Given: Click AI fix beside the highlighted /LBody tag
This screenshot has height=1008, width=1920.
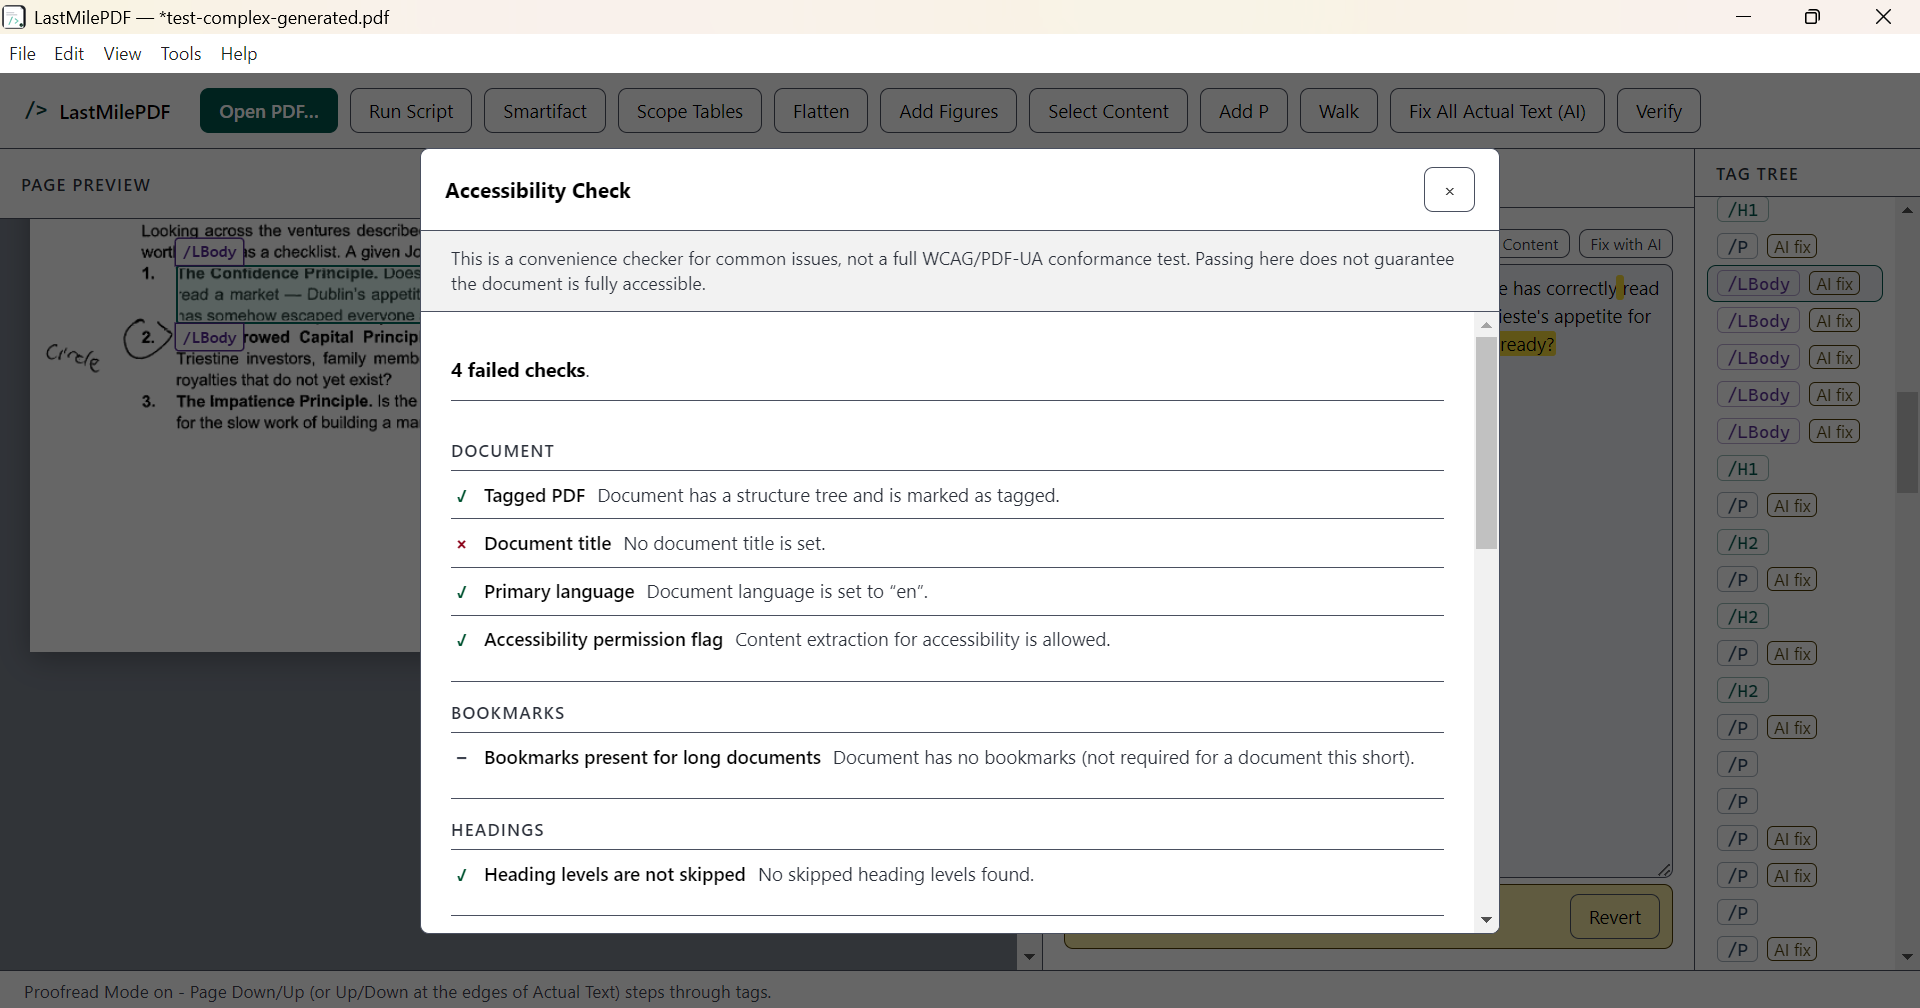Looking at the screenshot, I should click(1835, 284).
